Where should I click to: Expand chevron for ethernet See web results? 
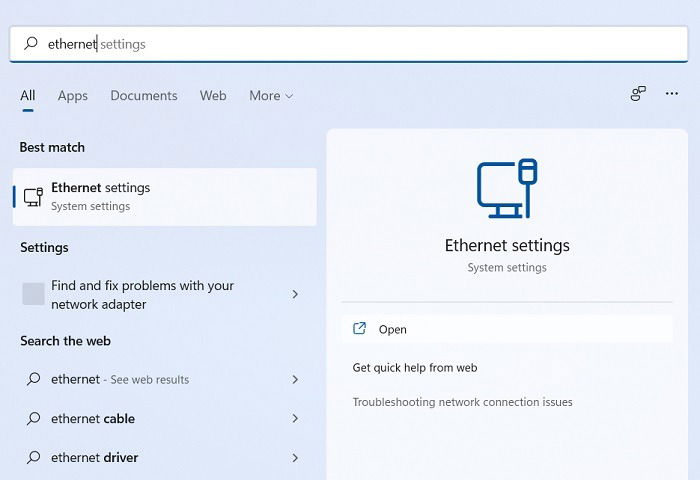[x=295, y=379]
